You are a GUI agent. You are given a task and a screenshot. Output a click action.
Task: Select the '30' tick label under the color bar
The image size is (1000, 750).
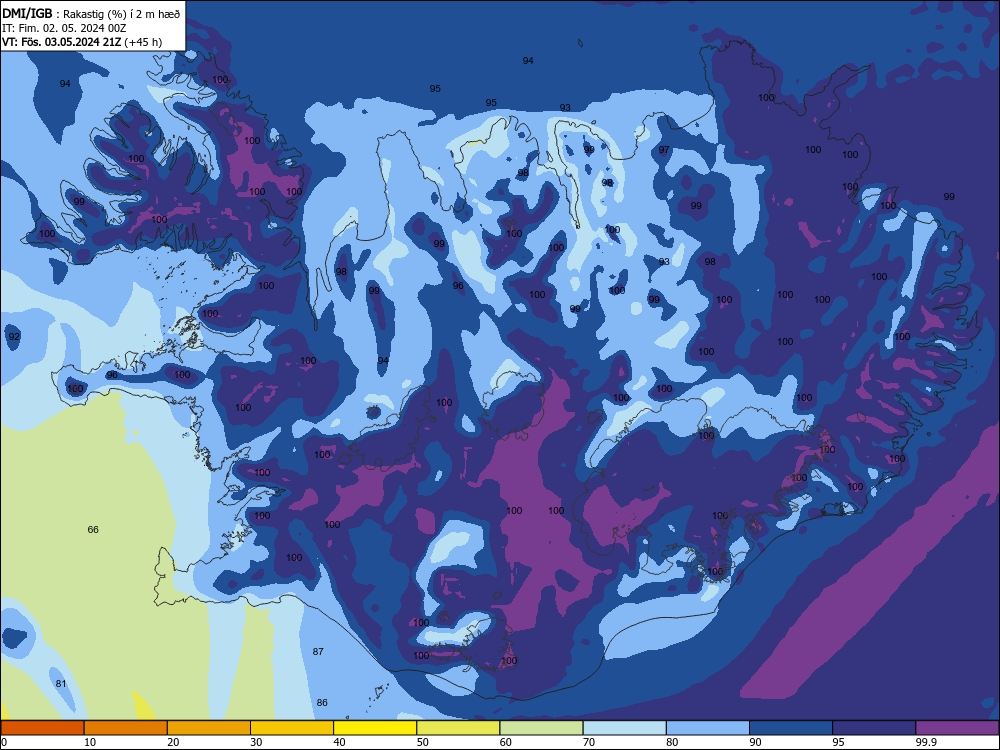256,742
